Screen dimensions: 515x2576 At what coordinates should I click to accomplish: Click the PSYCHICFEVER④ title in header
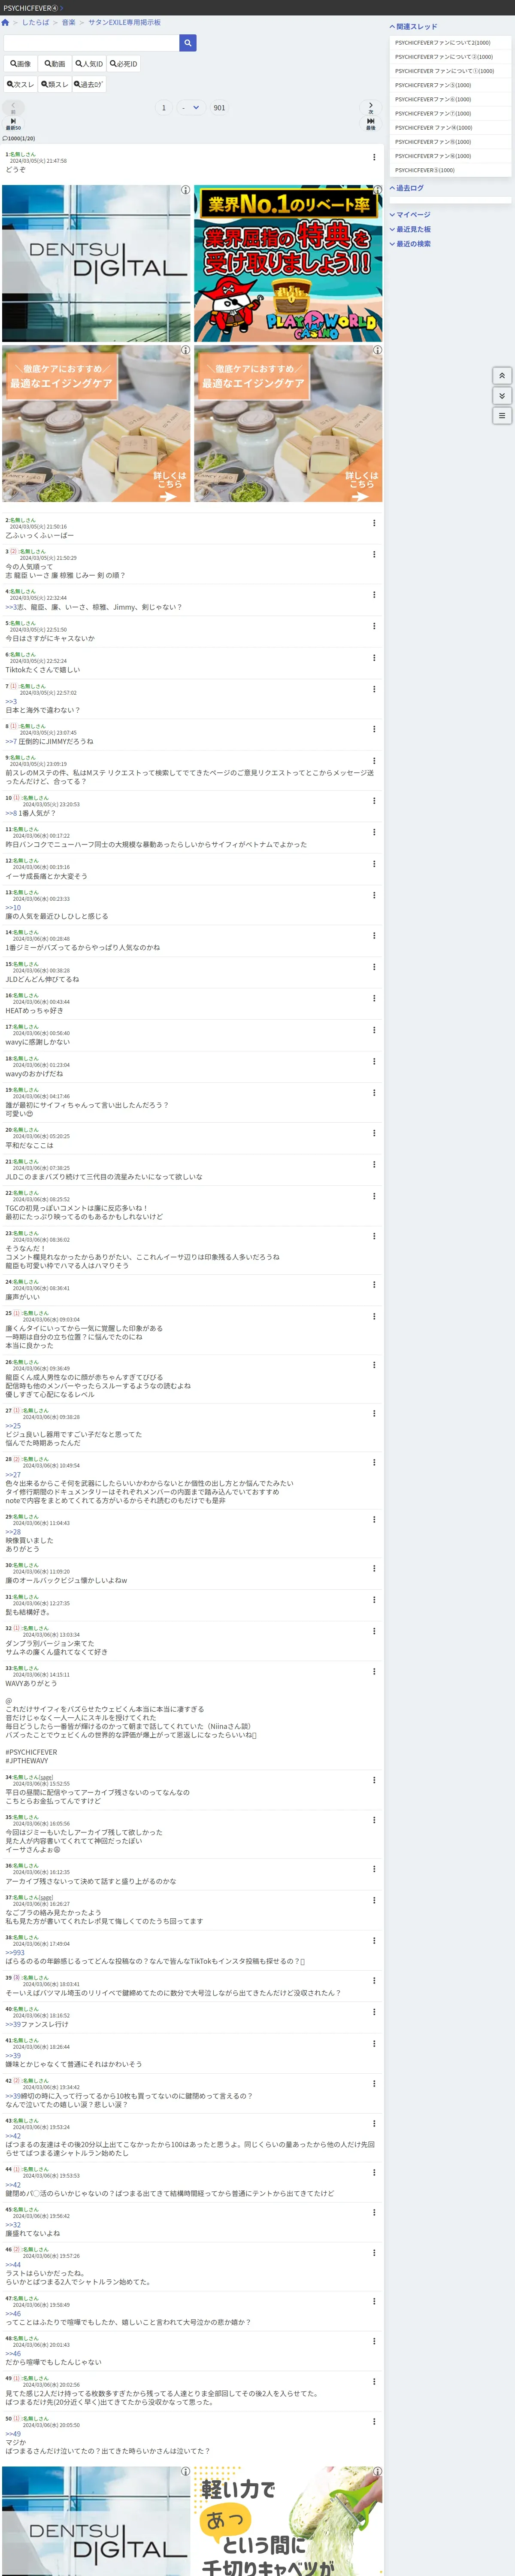(31, 8)
